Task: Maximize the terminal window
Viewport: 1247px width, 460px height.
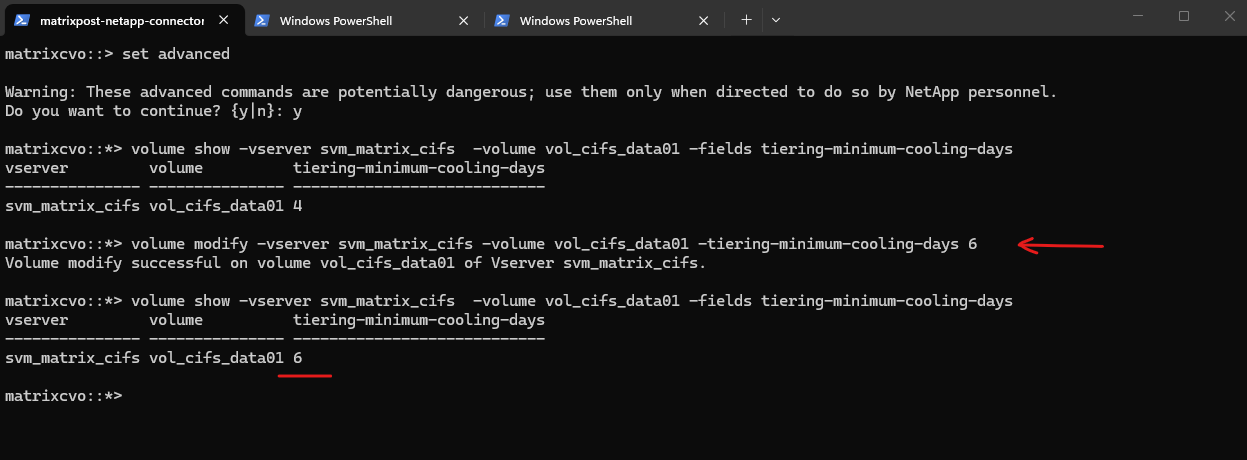Action: [1184, 16]
